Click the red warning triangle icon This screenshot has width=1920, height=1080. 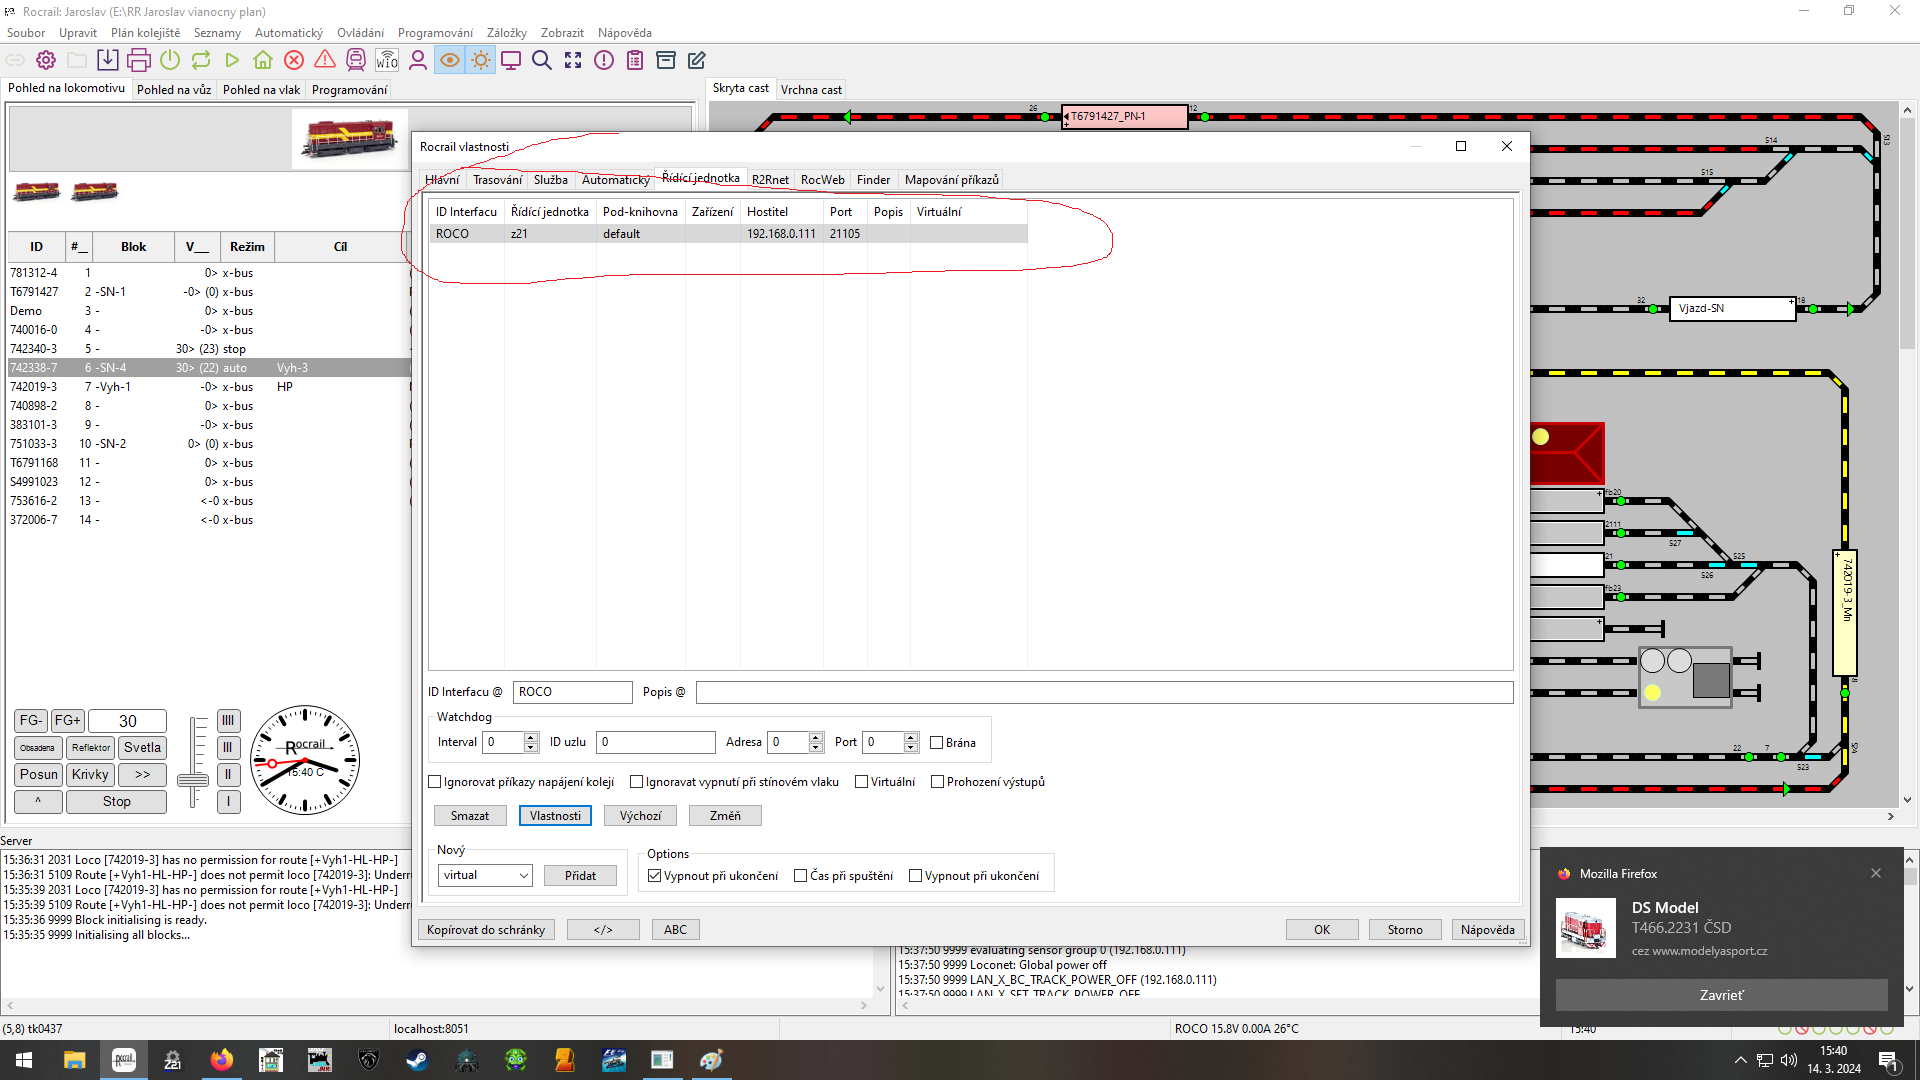325,60
